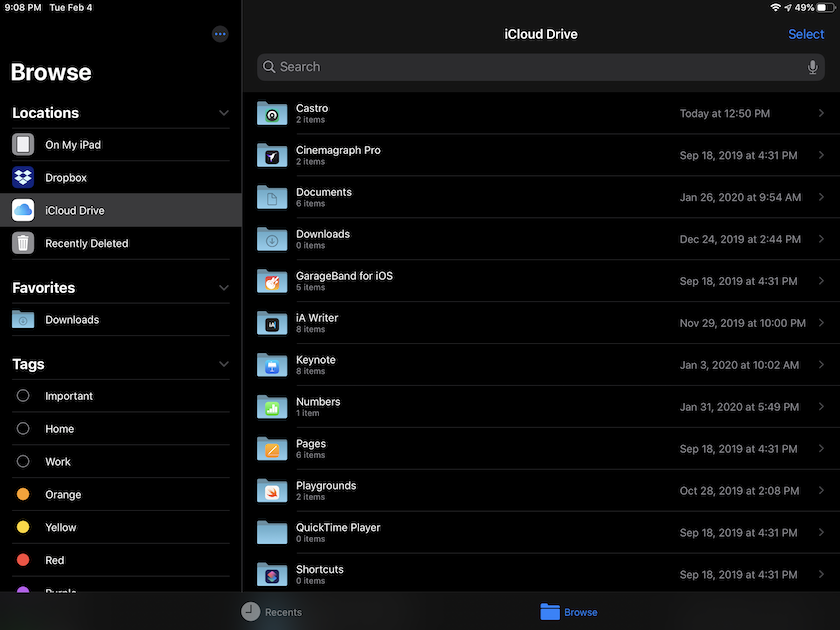Select the Work tag circle
The width and height of the screenshot is (840, 630).
point(23,462)
